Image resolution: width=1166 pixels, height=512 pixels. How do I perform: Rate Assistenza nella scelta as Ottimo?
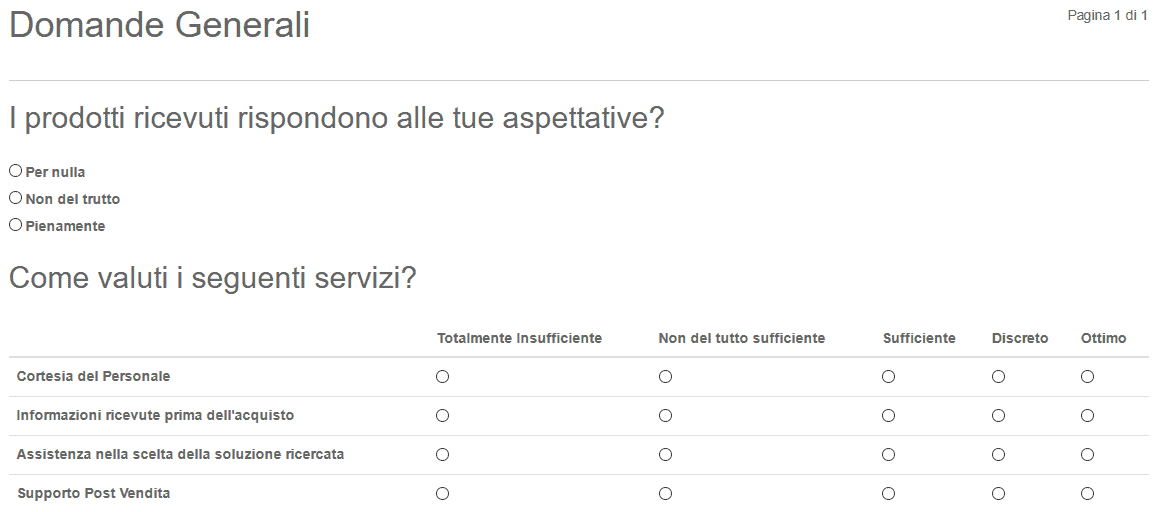click(1087, 454)
